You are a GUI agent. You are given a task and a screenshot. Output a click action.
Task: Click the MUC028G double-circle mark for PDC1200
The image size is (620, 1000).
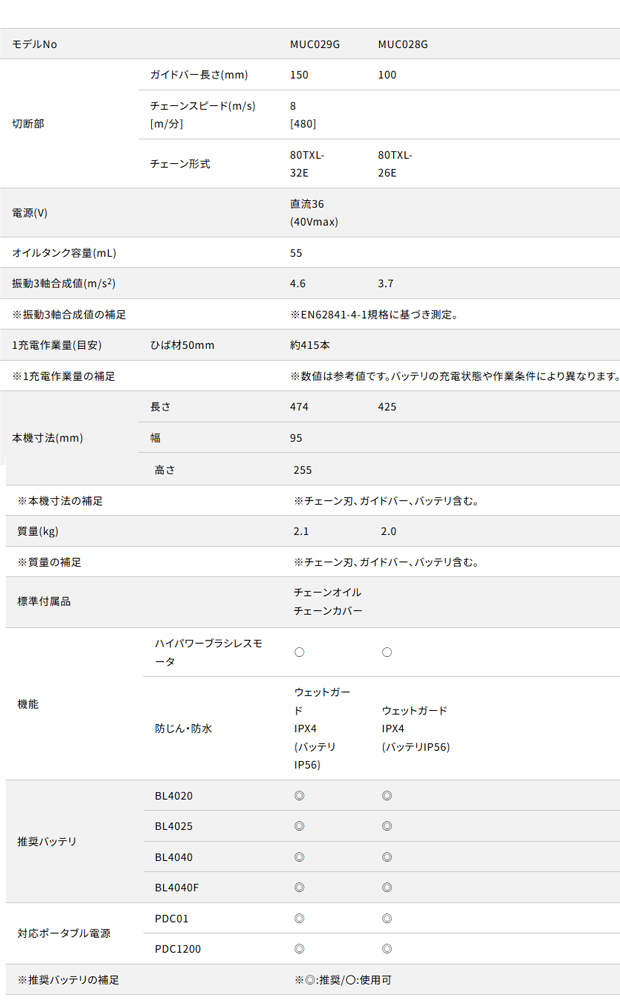[x=387, y=948]
